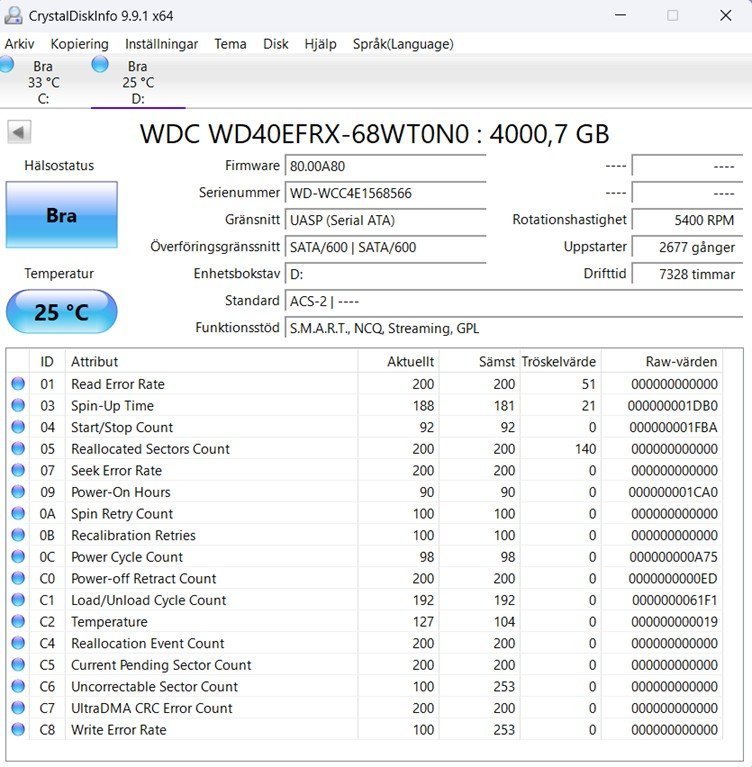Open the Arkiv menu

pos(20,44)
